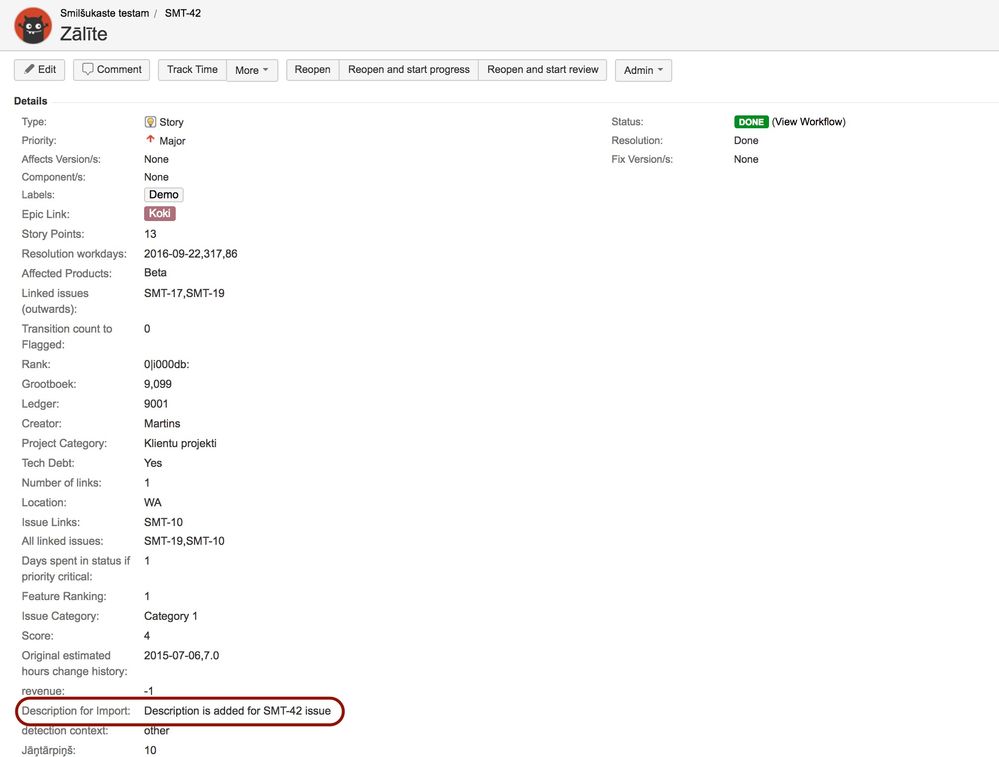Open the SMT-42 breadcrumb link
The height and width of the screenshot is (757, 999).
(182, 13)
